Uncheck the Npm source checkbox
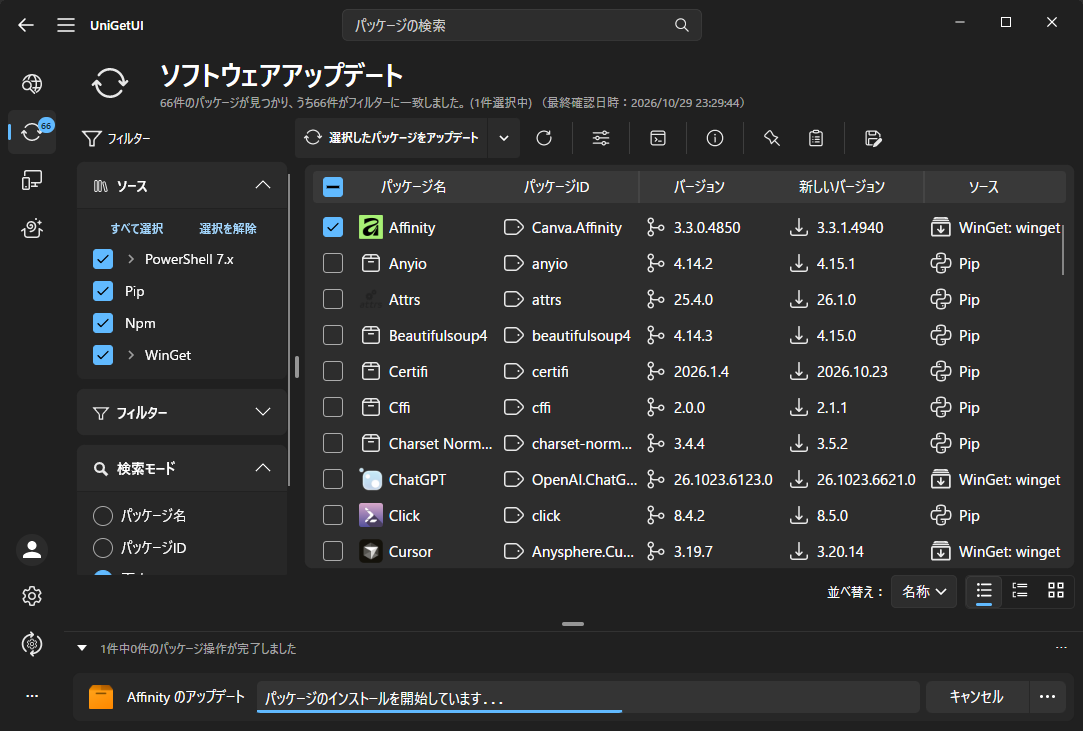Screen dimensions: 1083x731 (x=103, y=323)
